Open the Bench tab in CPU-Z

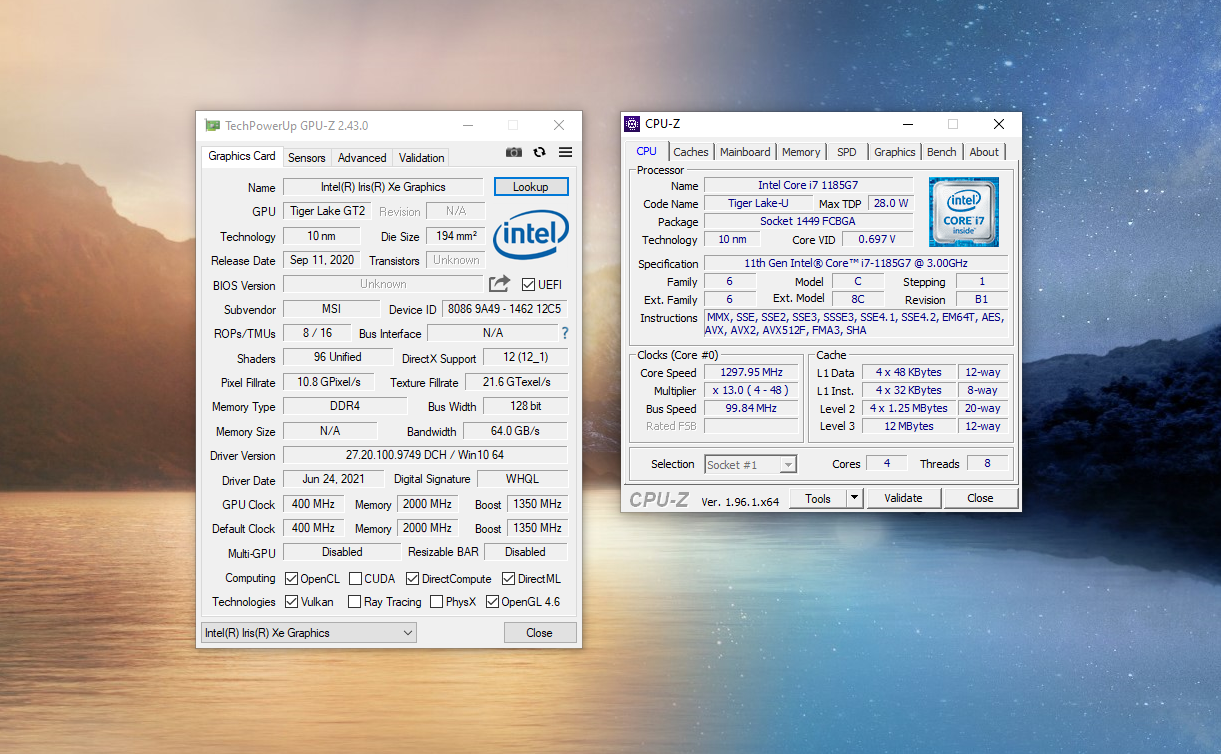(x=941, y=152)
